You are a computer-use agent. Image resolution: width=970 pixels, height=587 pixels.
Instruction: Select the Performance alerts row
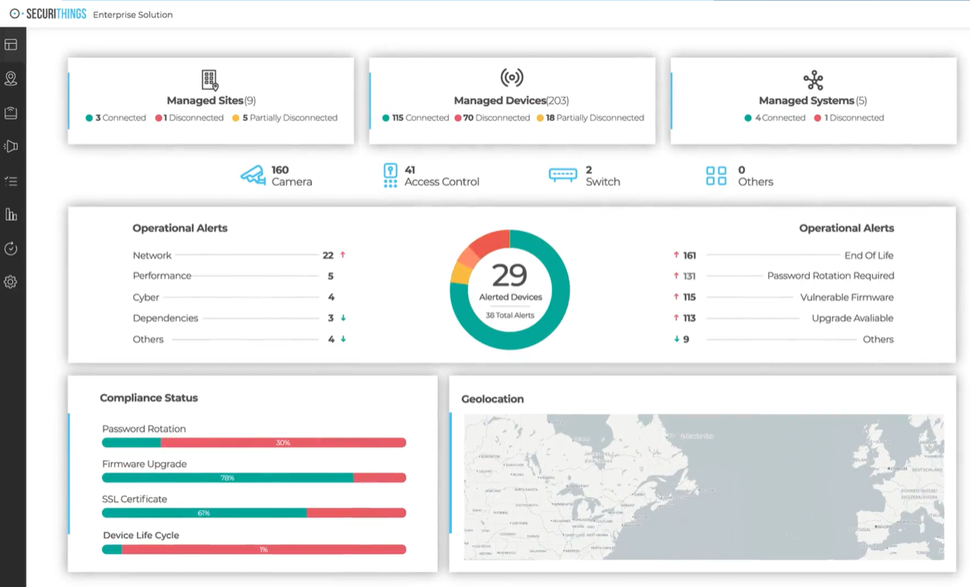[233, 276]
